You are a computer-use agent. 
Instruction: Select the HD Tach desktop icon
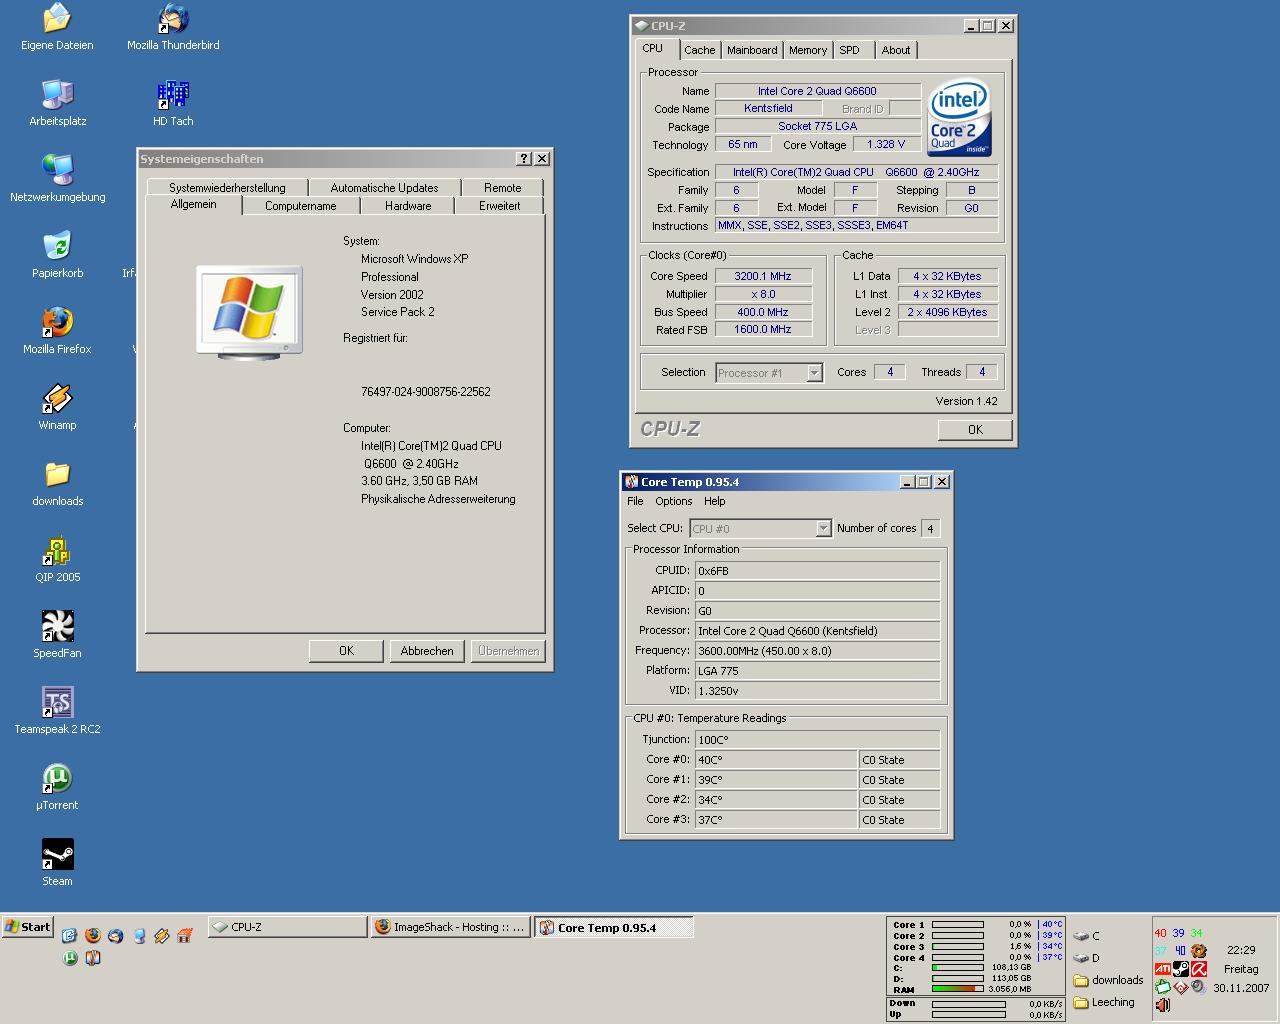coord(173,104)
